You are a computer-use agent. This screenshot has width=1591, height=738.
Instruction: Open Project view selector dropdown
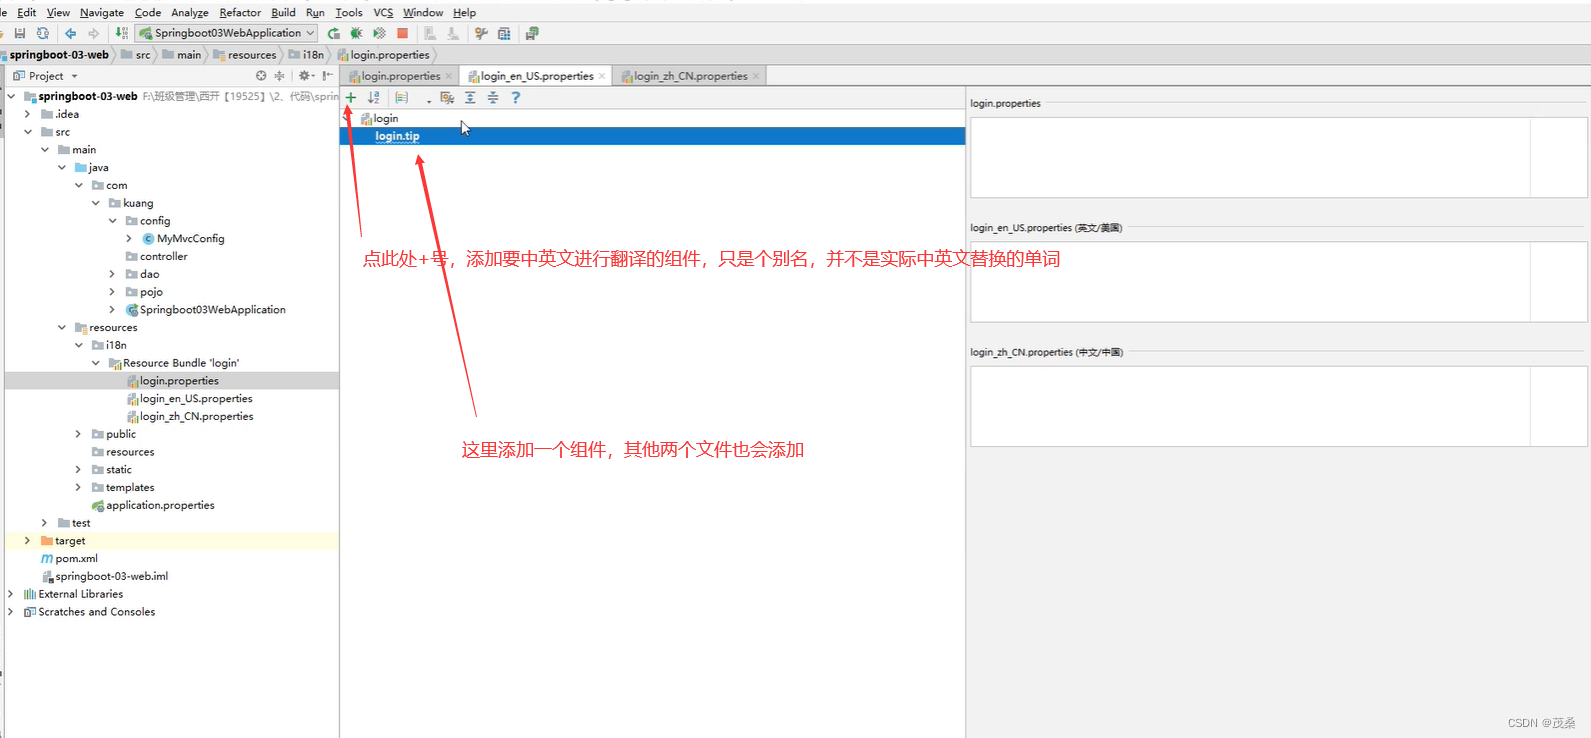46,76
